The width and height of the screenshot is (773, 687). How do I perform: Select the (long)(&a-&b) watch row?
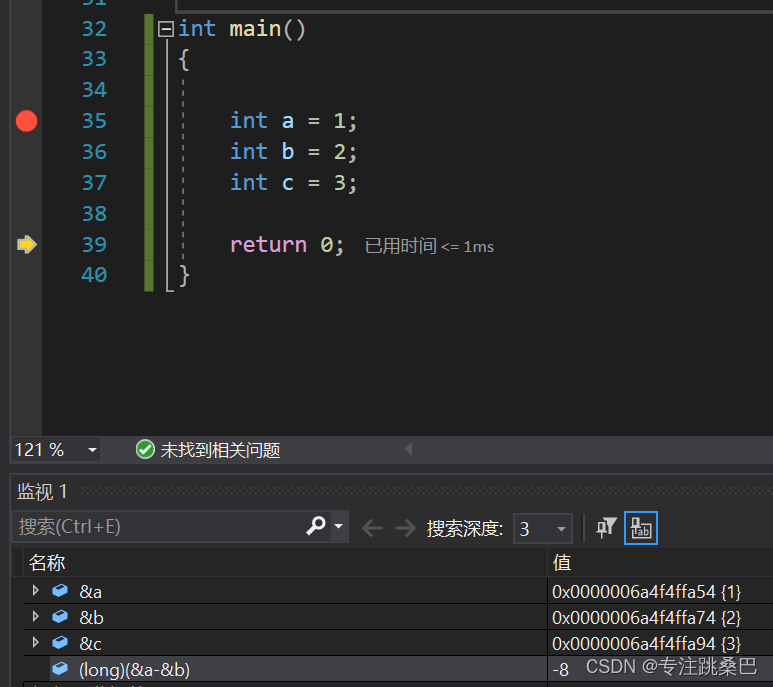tap(135, 669)
